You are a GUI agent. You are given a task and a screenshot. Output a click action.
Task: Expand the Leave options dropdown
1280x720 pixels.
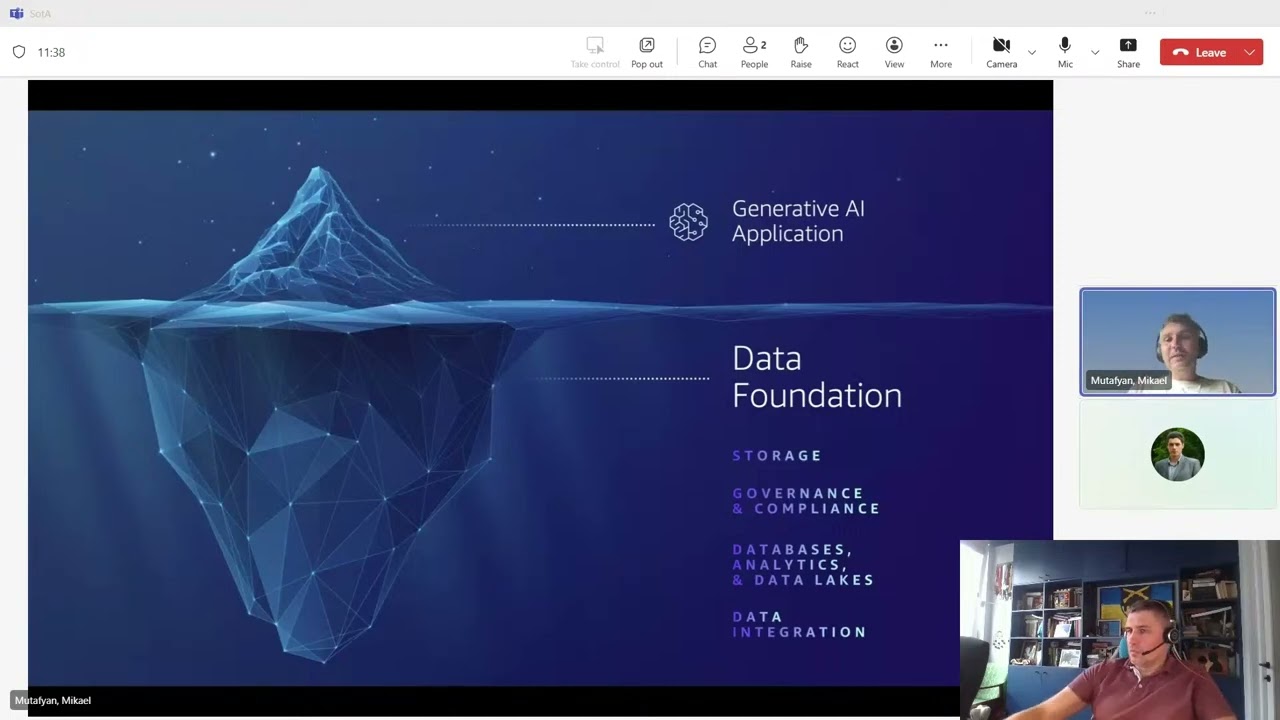coord(1250,52)
